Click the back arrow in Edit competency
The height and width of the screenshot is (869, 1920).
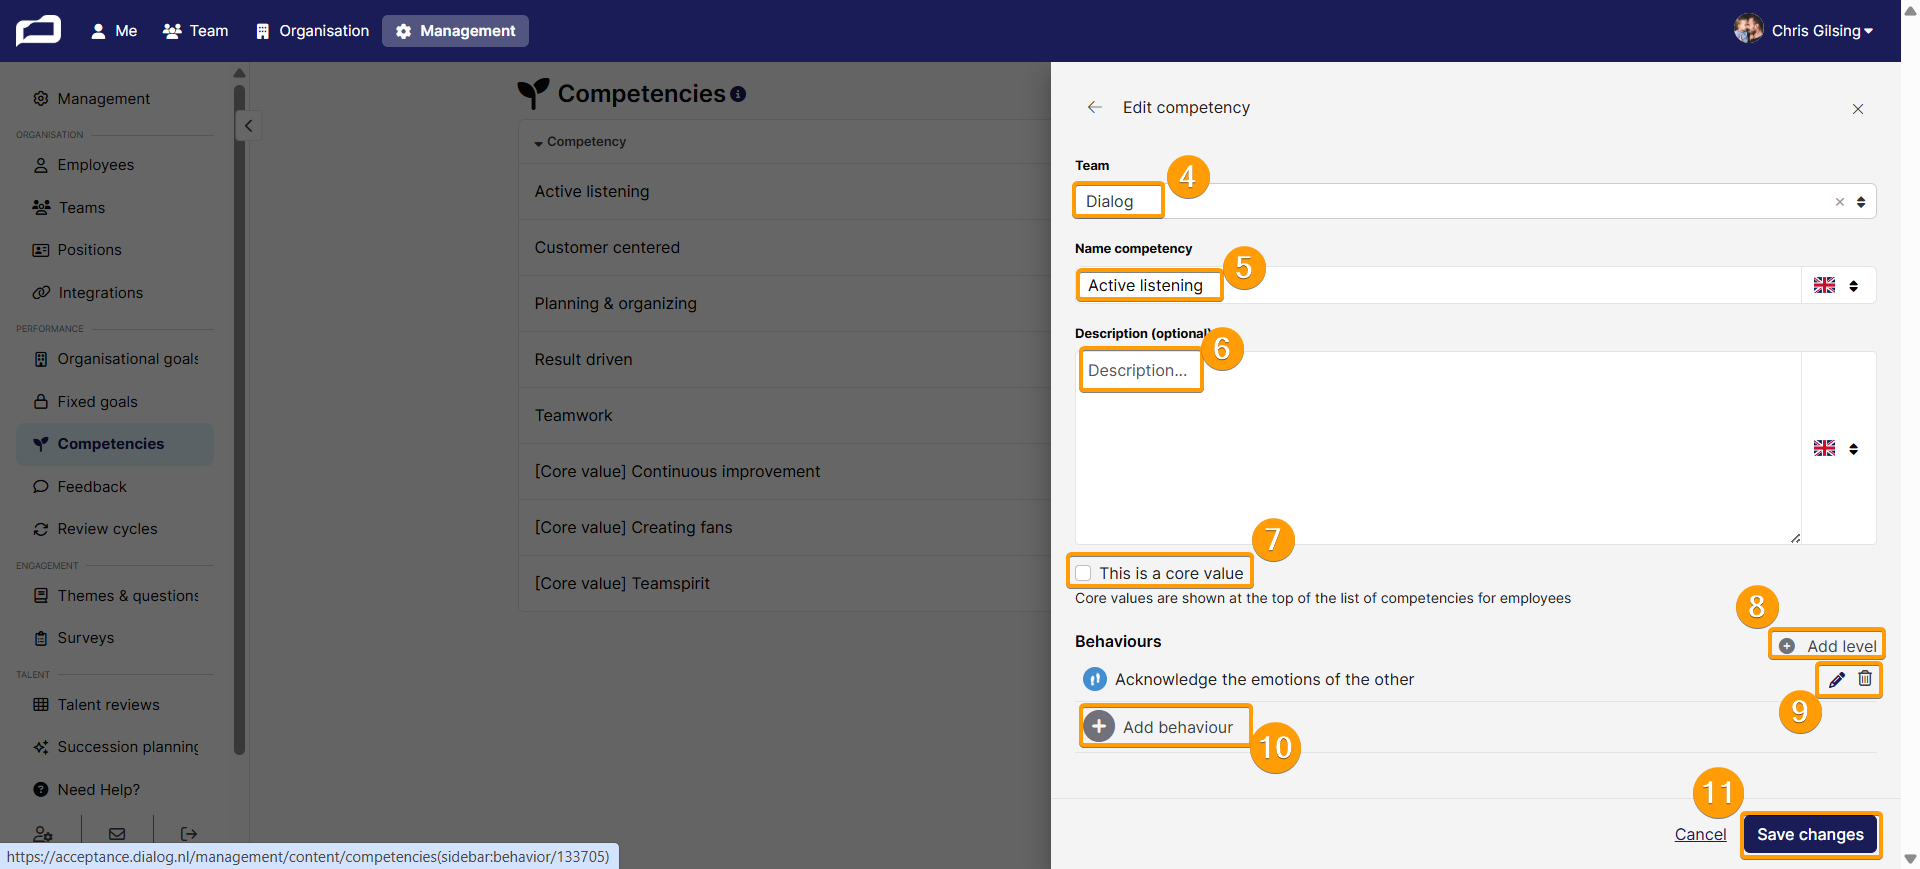tap(1095, 107)
